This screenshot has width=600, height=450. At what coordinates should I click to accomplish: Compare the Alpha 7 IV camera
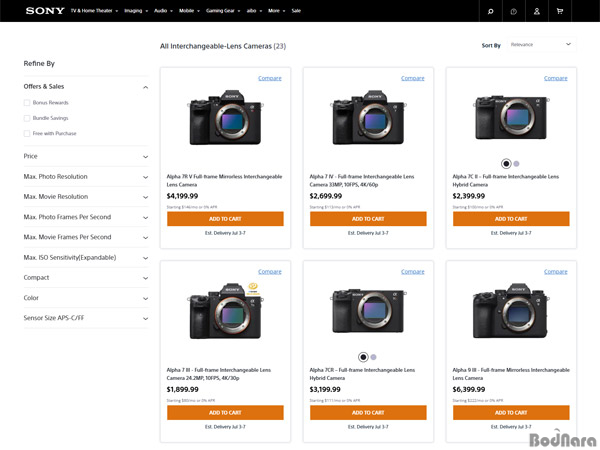[x=412, y=78]
